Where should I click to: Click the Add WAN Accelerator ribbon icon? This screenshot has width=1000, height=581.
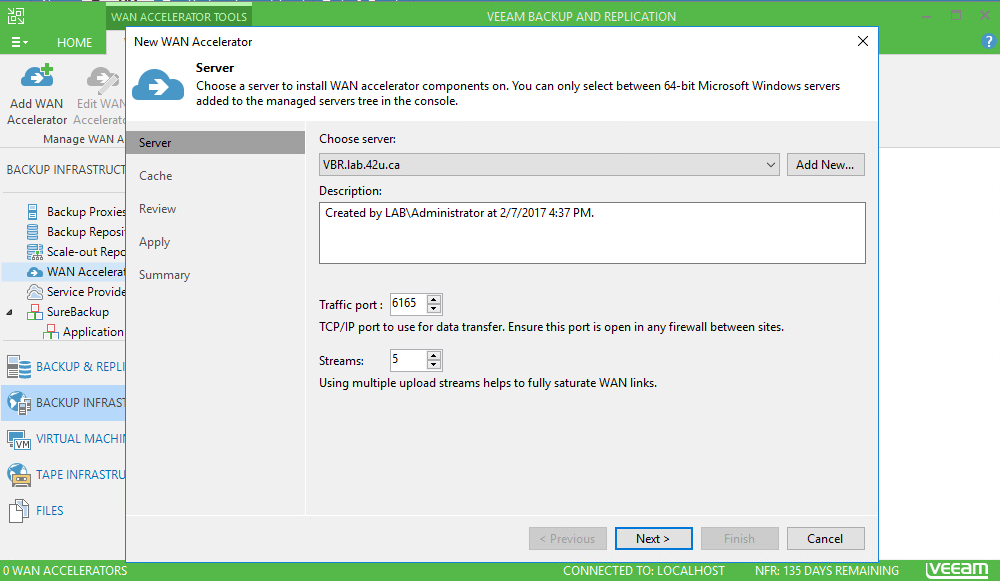point(37,78)
